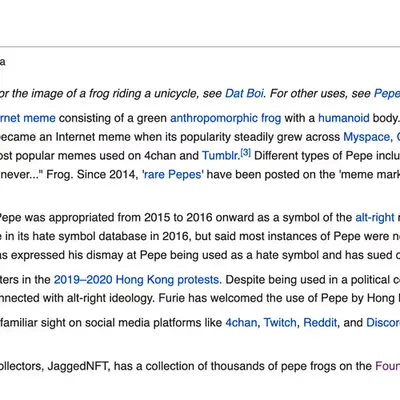The height and width of the screenshot is (400, 400).
Task: Select the JaggedNFT text
Action: pos(78,366)
